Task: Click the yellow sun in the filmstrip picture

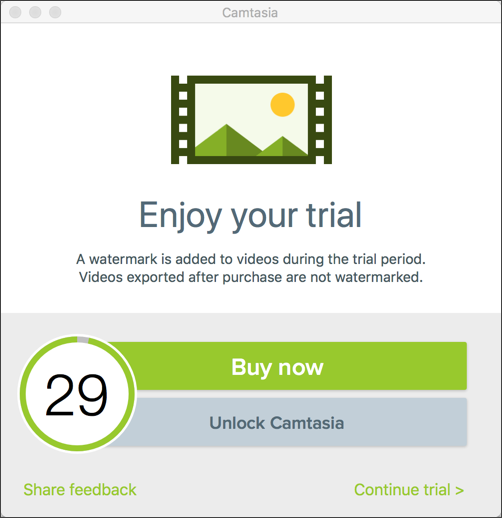Action: [283, 105]
